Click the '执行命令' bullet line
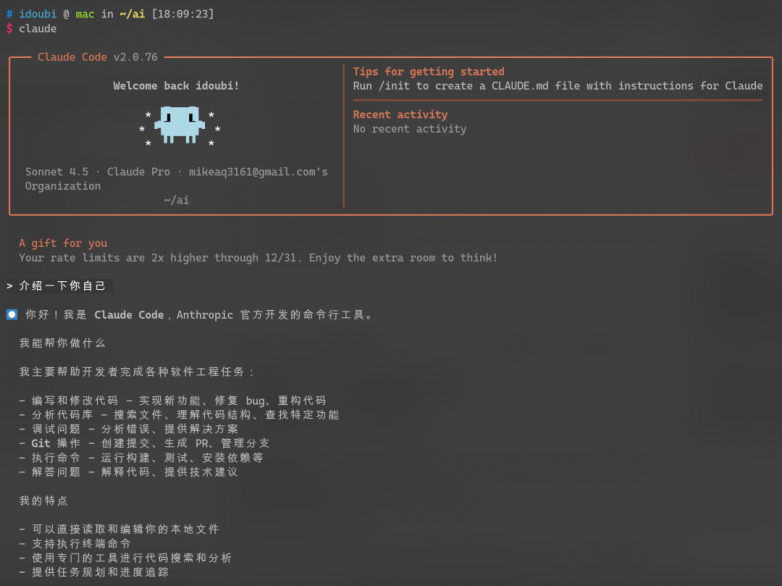The width and height of the screenshot is (782, 586). point(141,458)
